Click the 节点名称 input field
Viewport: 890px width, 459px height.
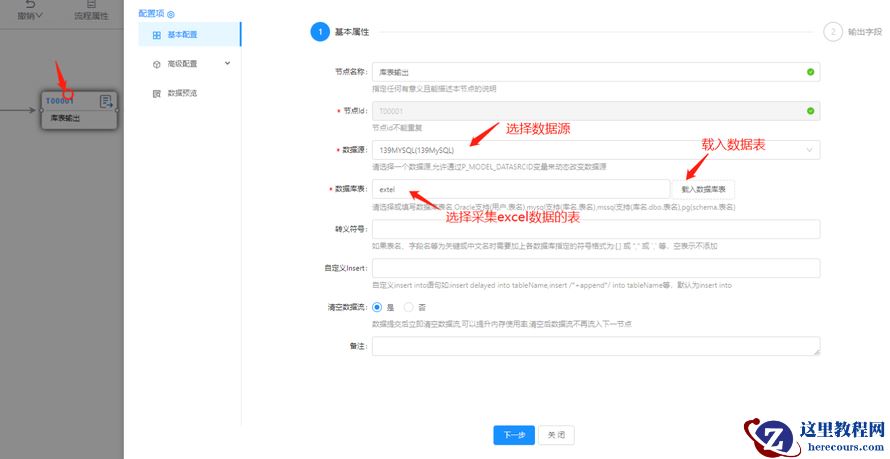click(596, 72)
